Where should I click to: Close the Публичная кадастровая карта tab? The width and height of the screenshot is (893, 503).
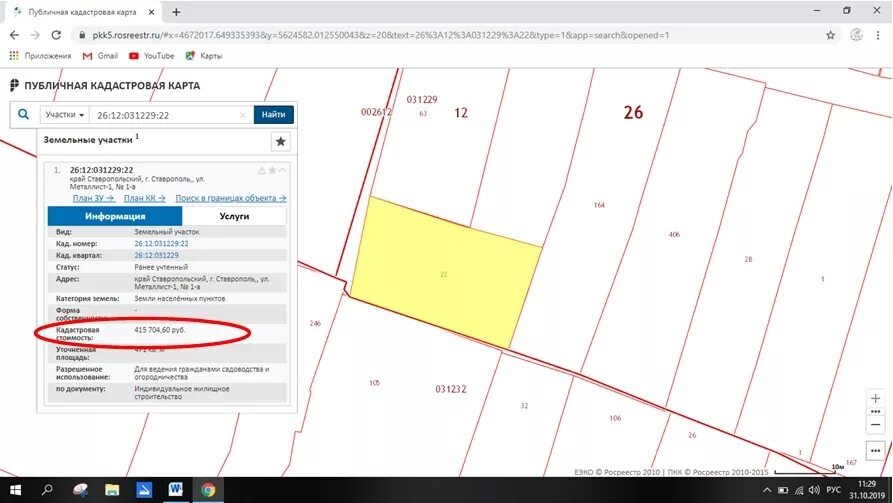tap(151, 12)
